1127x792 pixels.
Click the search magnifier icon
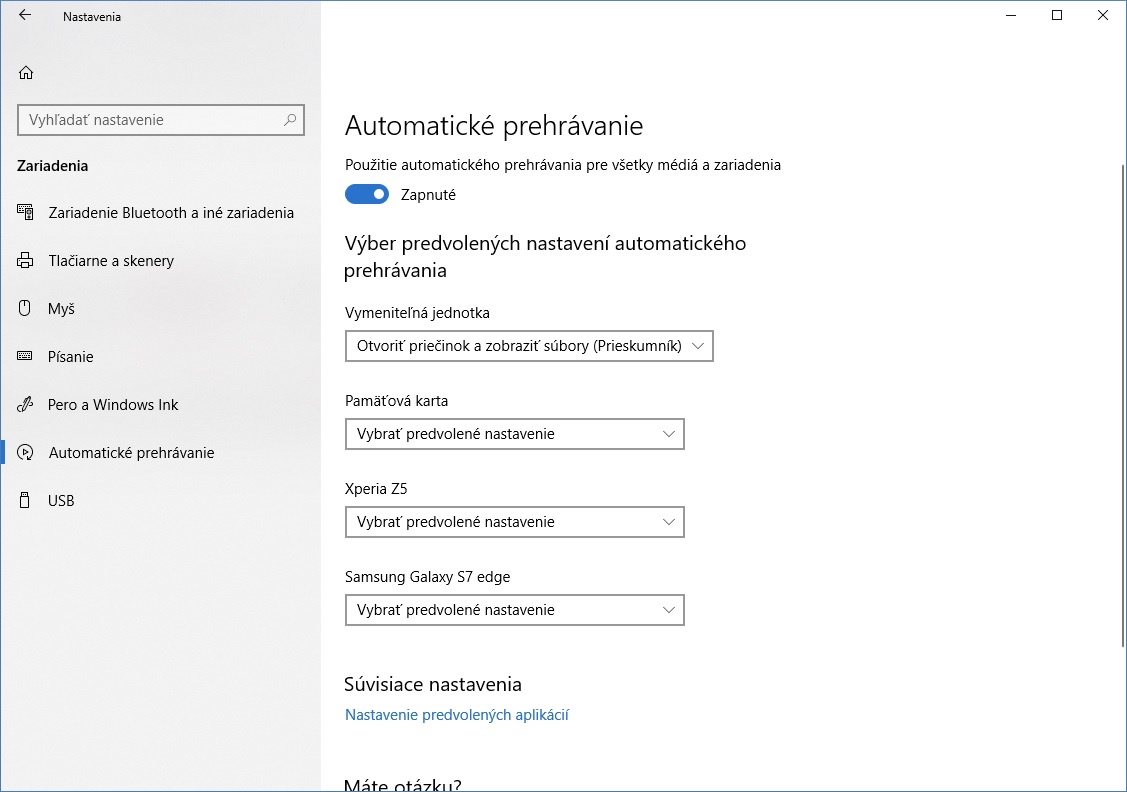click(x=290, y=120)
